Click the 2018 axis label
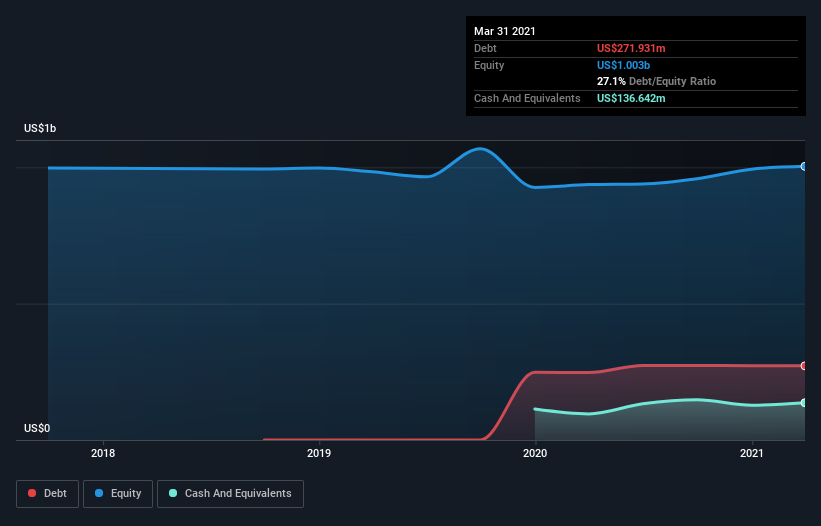Image resolution: width=821 pixels, height=526 pixels. pyautogui.click(x=103, y=453)
